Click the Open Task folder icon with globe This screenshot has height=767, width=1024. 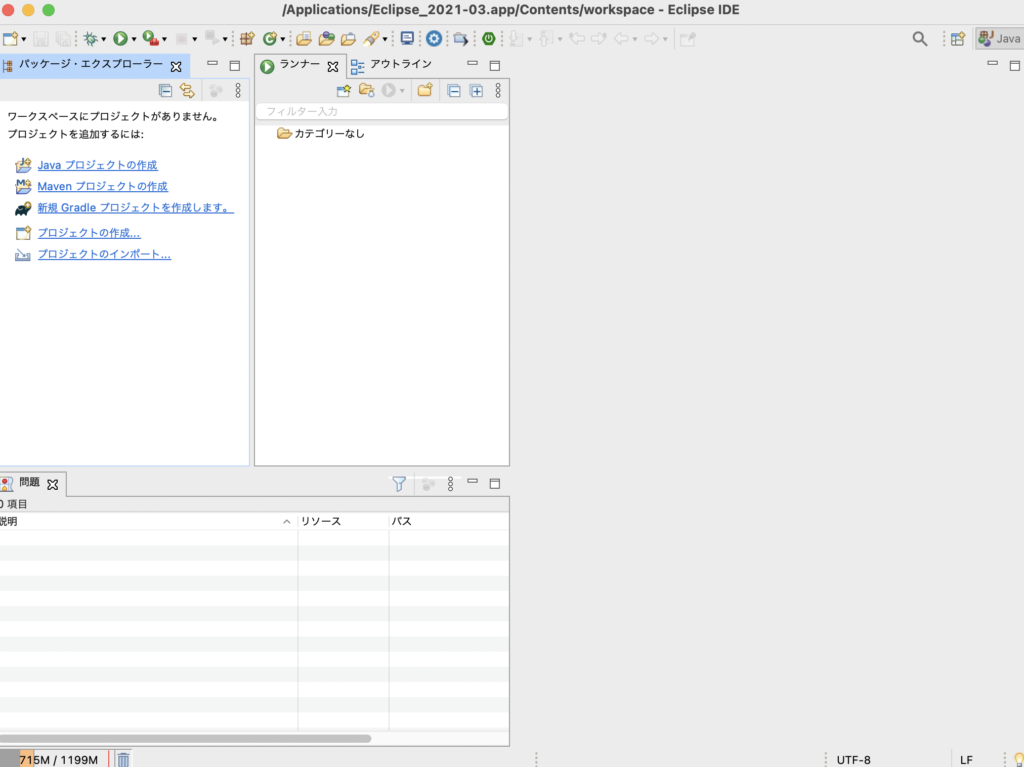click(x=326, y=39)
